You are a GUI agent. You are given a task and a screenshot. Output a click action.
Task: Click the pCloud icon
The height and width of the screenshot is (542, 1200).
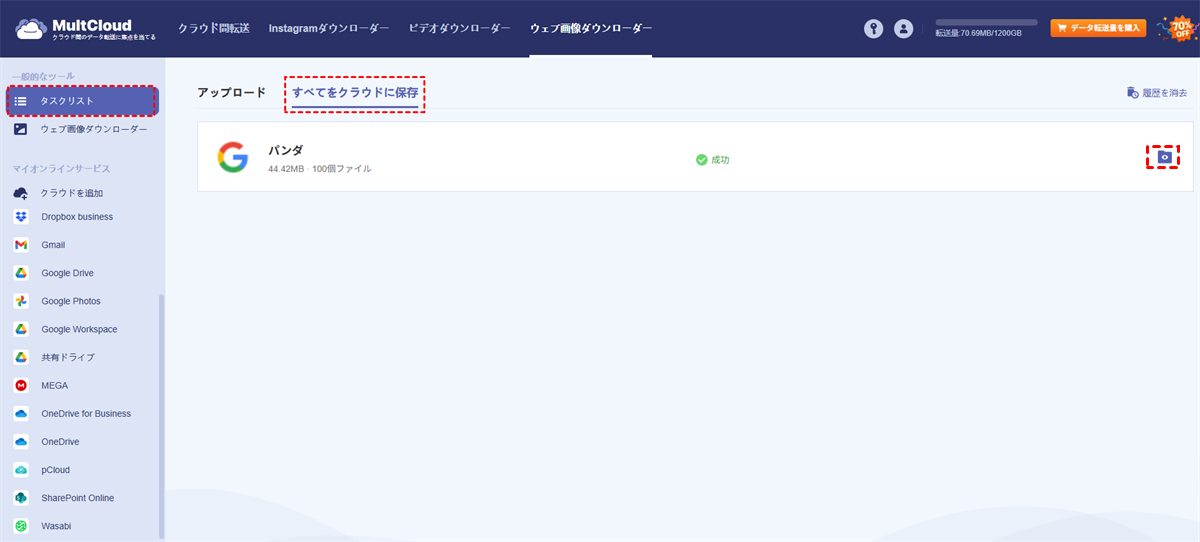point(21,469)
